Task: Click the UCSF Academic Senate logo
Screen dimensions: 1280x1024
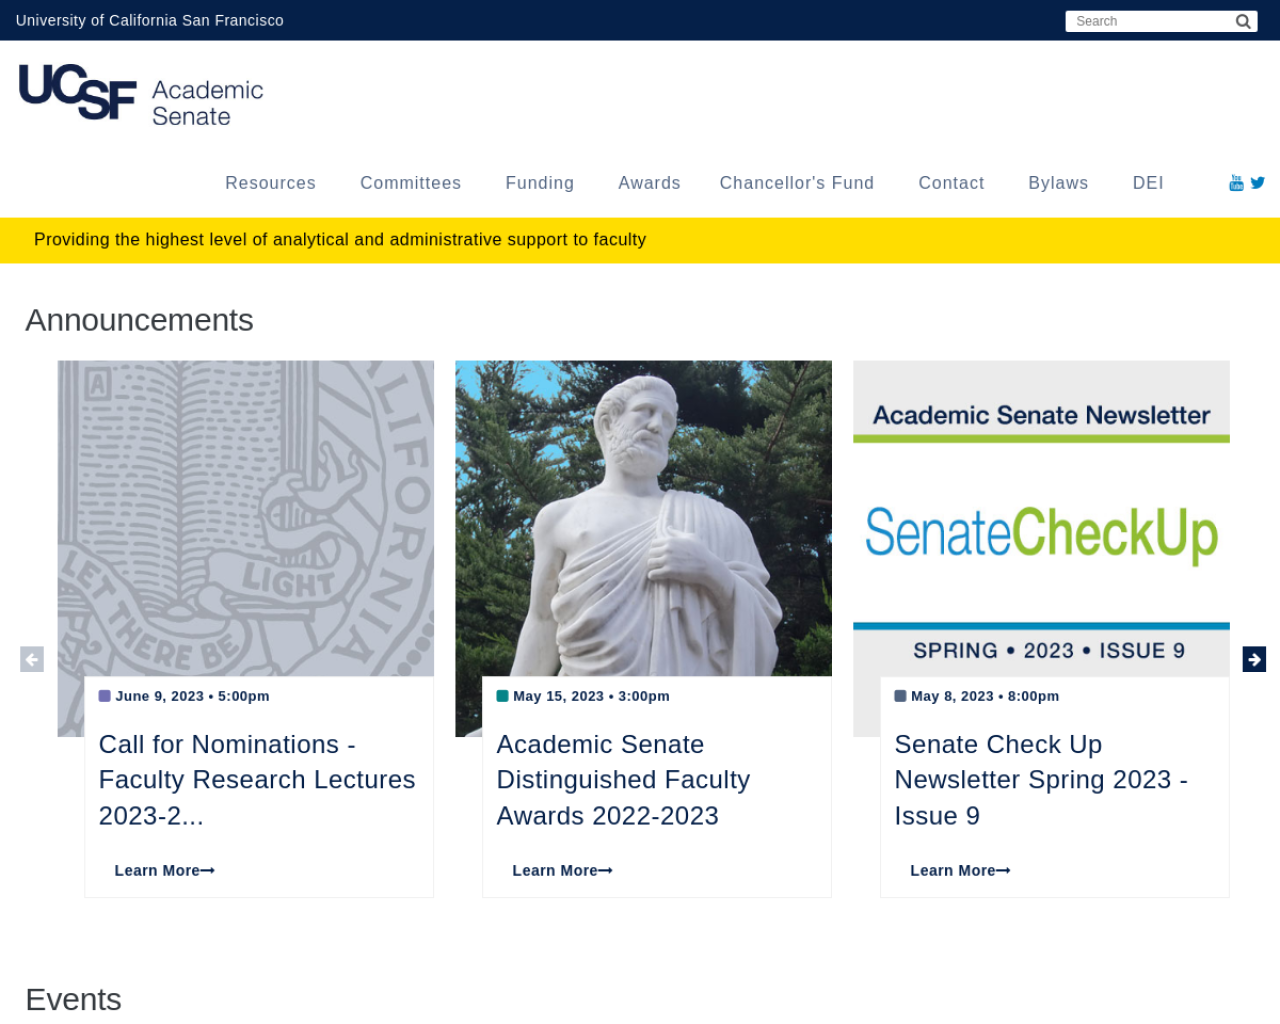Action: click(x=141, y=96)
